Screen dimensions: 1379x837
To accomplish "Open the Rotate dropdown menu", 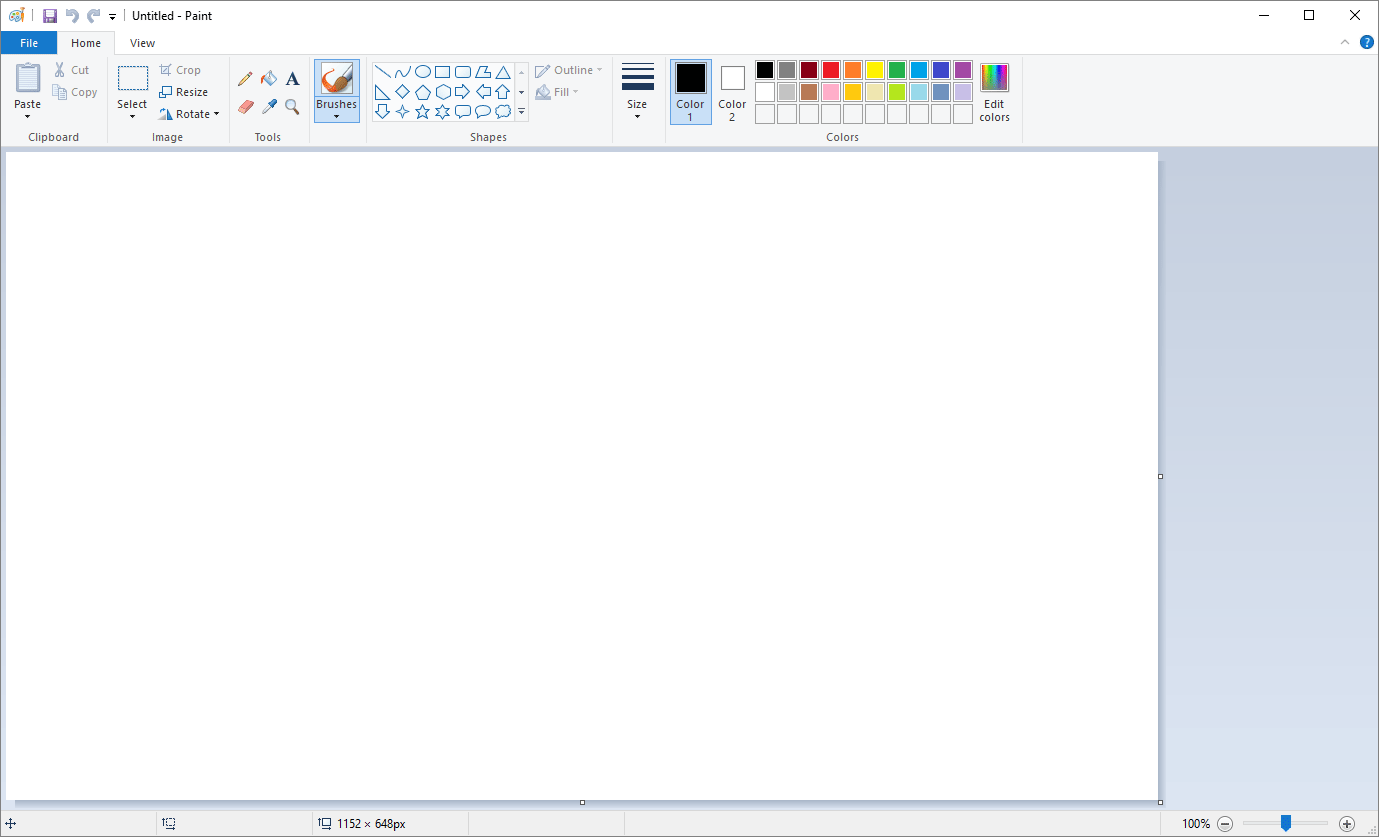I will [189, 114].
